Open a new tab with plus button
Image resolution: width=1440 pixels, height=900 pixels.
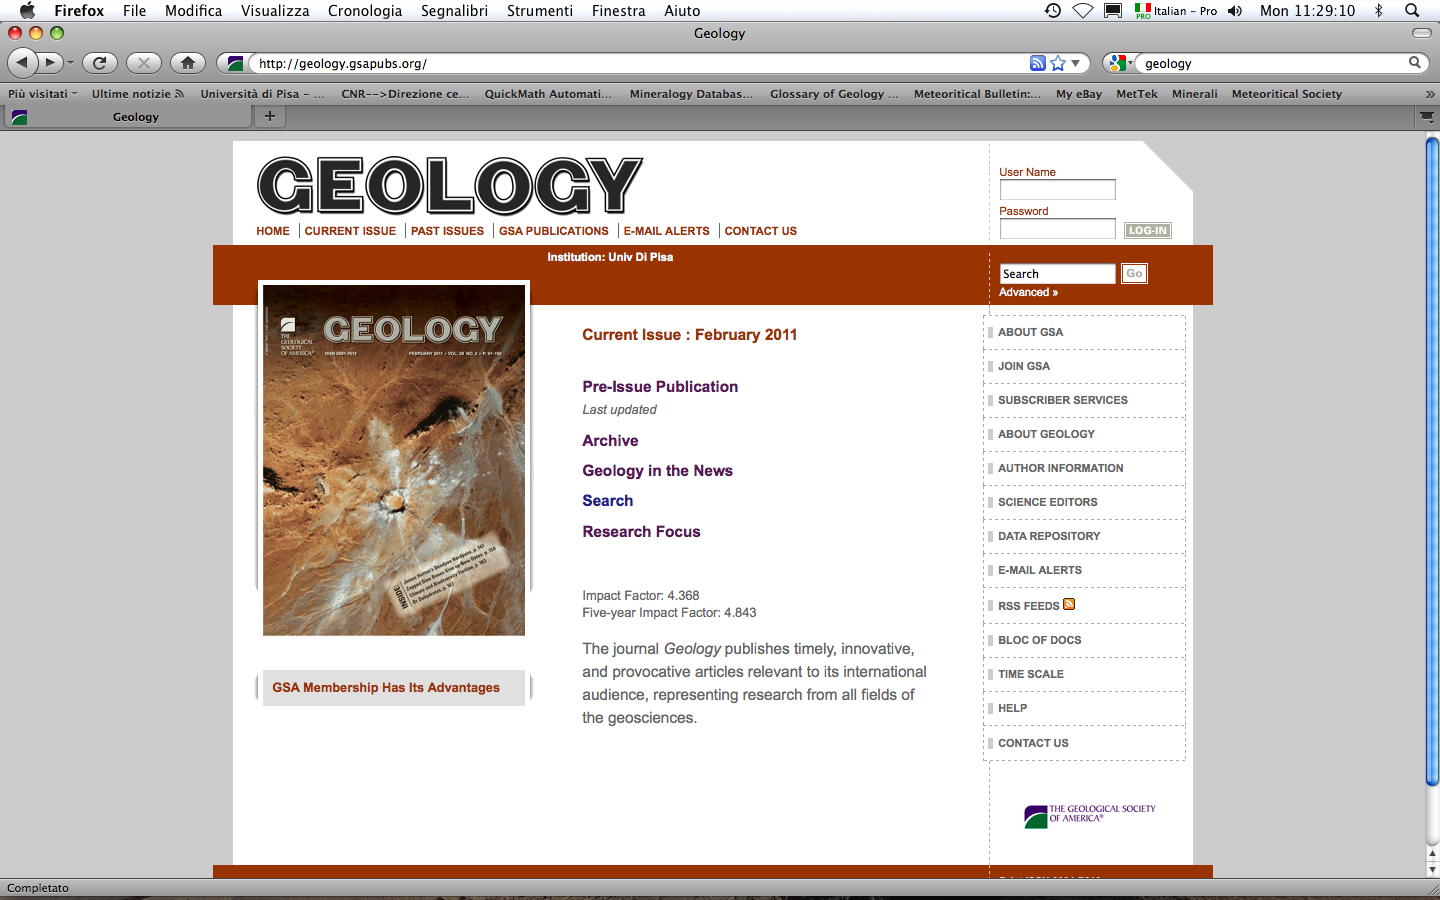[x=269, y=116]
